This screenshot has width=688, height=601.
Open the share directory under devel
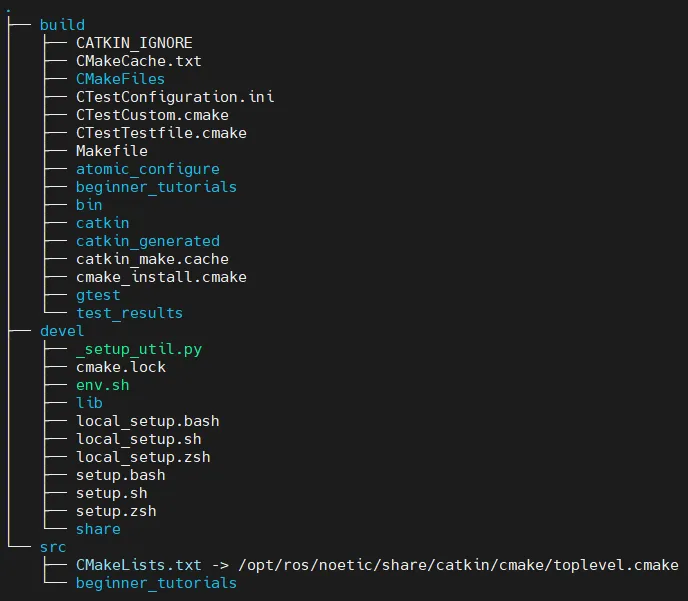click(x=98, y=529)
